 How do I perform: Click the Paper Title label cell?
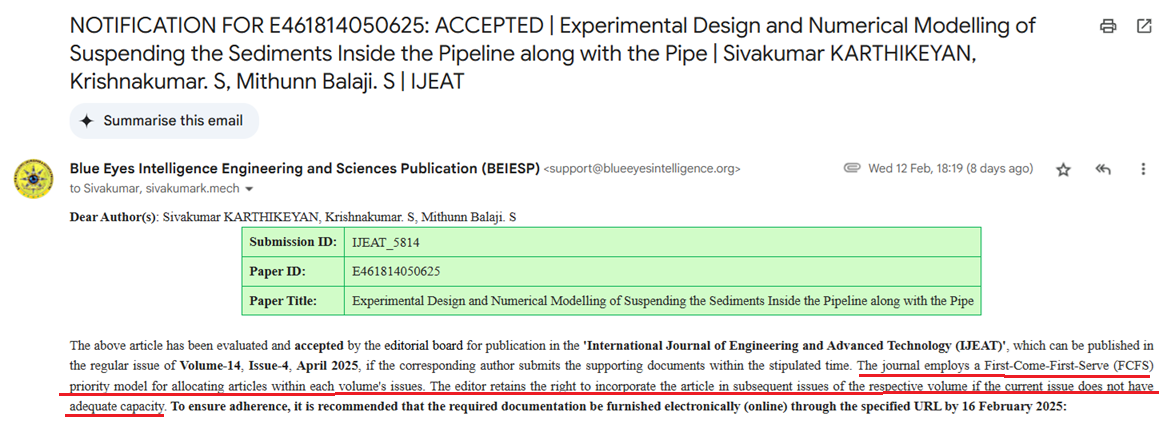pos(292,301)
